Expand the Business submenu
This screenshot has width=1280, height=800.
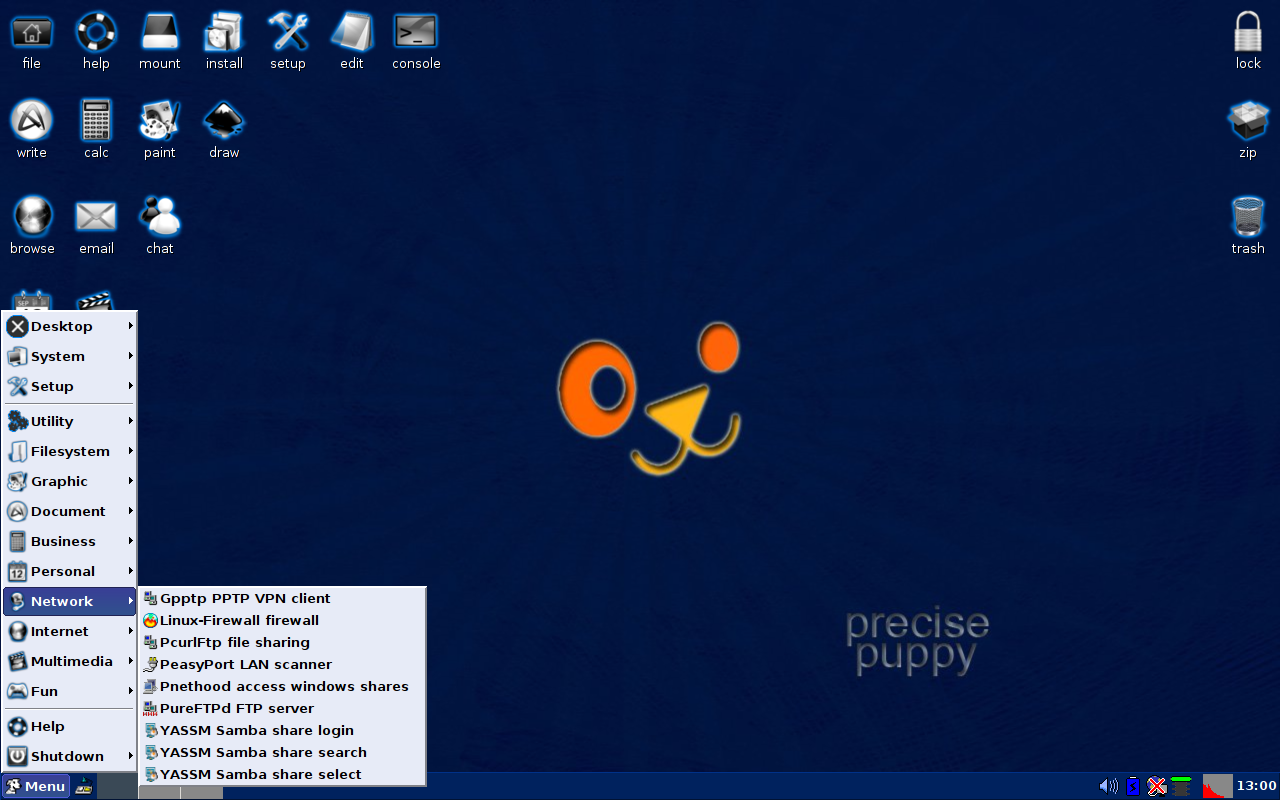(70, 541)
